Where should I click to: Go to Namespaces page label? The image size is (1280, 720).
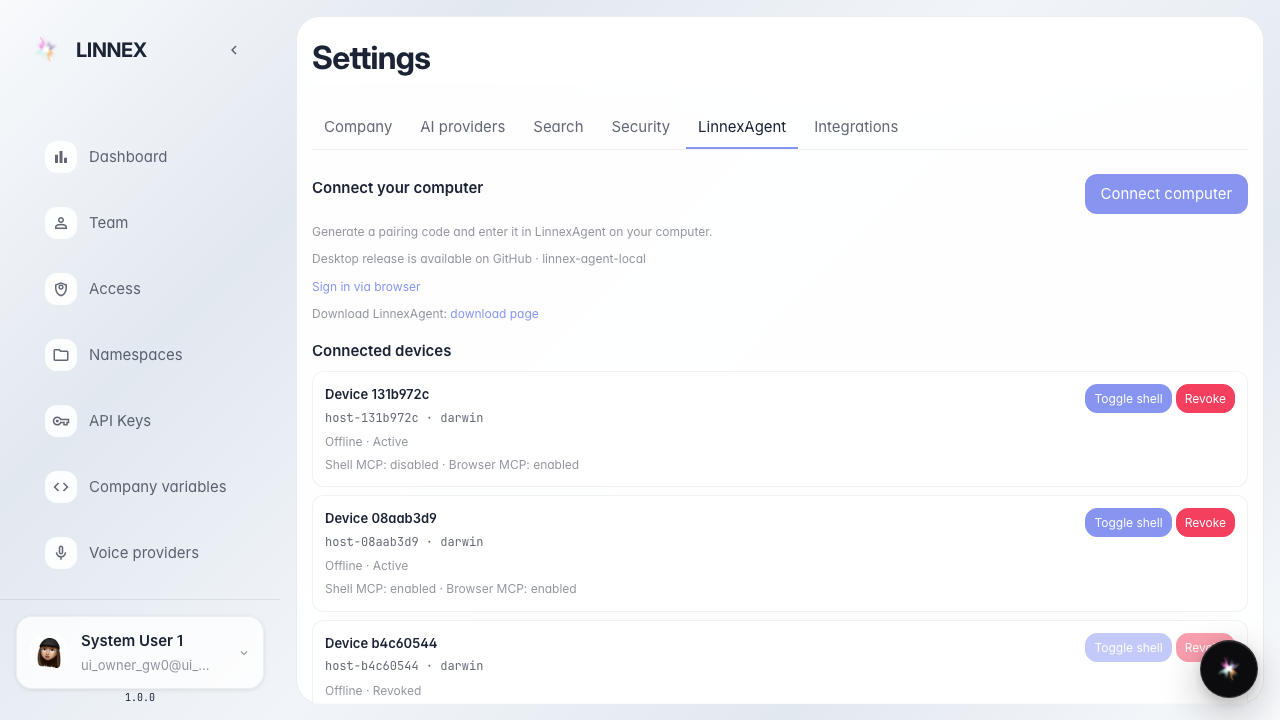coord(136,355)
